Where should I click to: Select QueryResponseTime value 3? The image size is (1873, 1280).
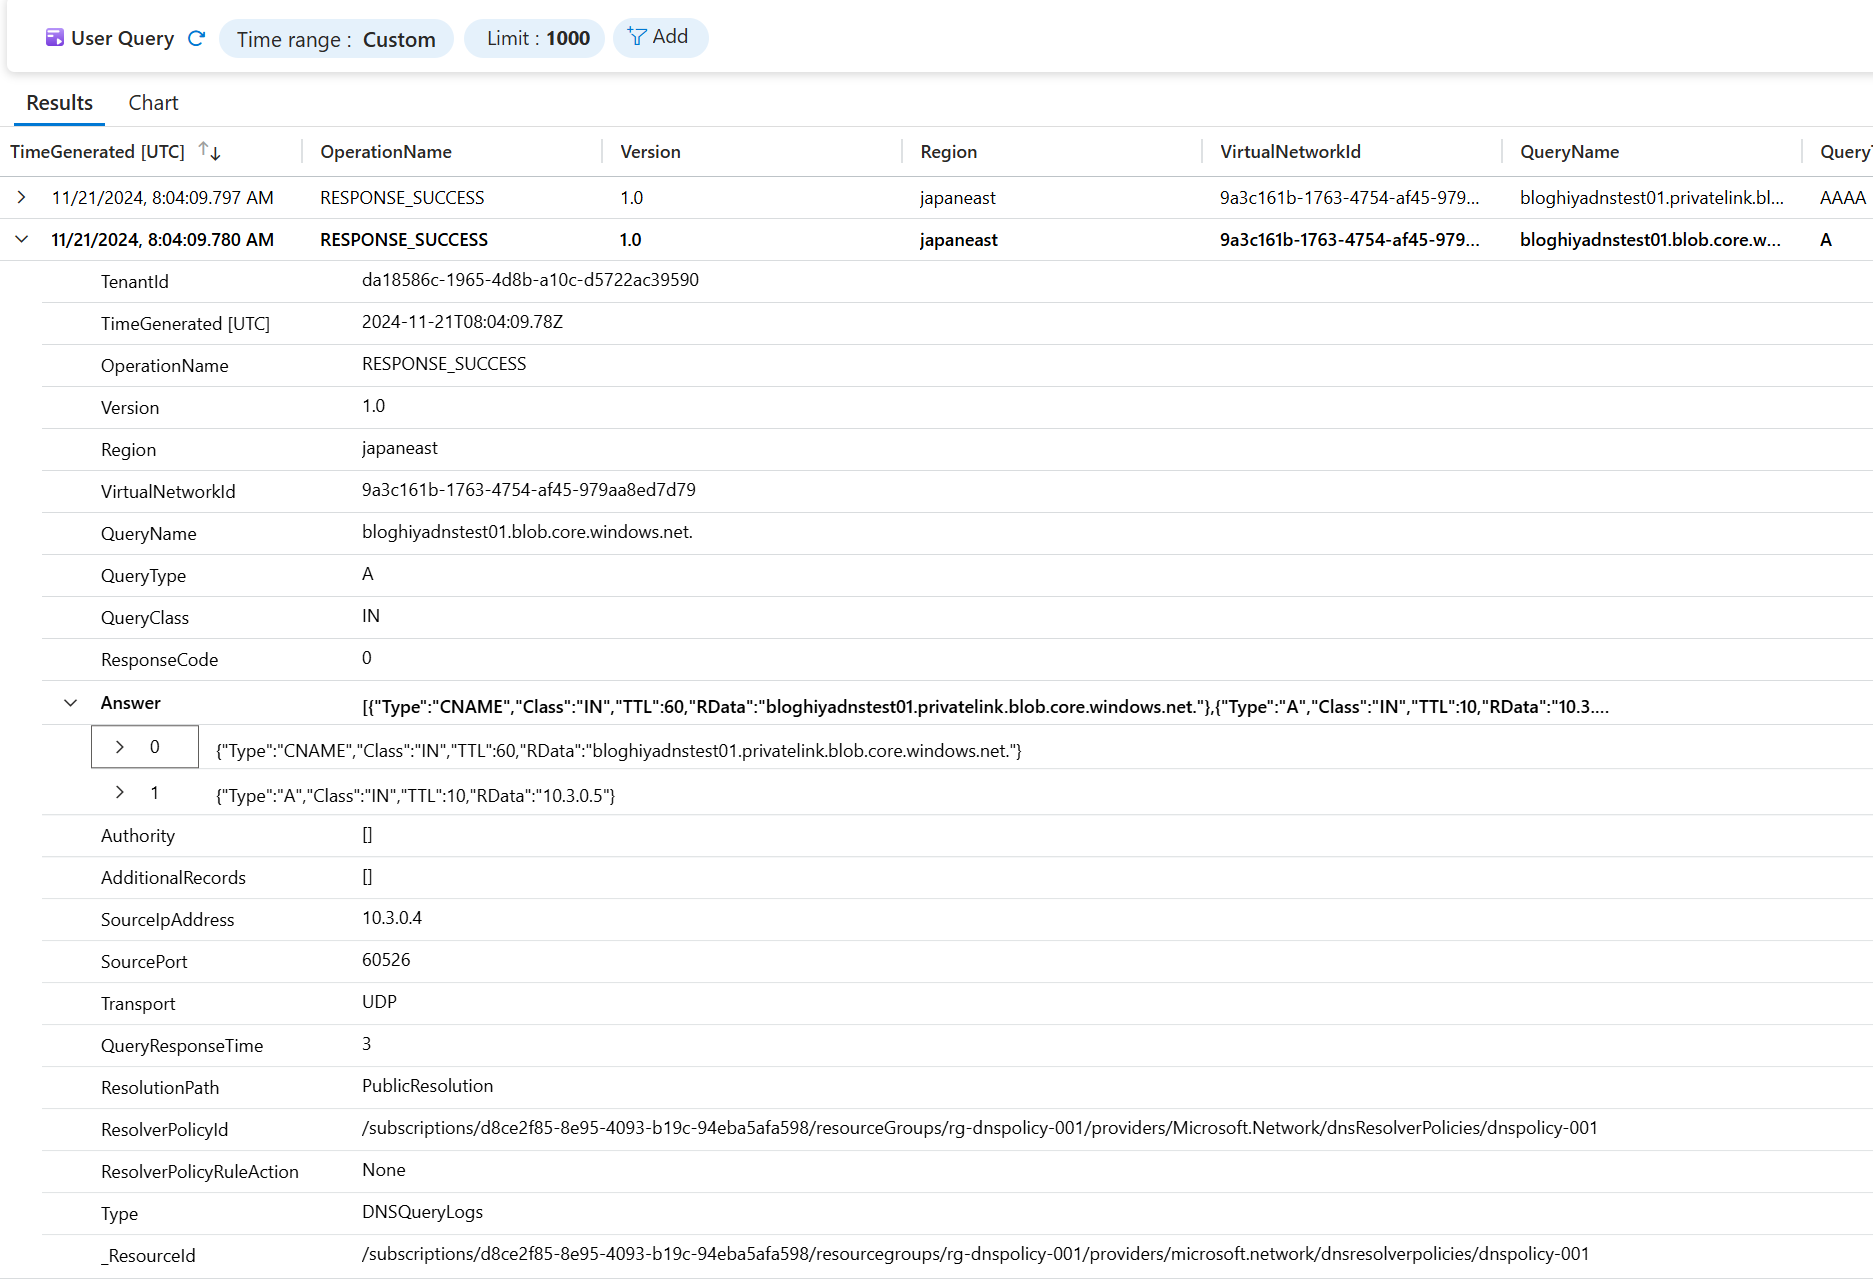tap(367, 1044)
